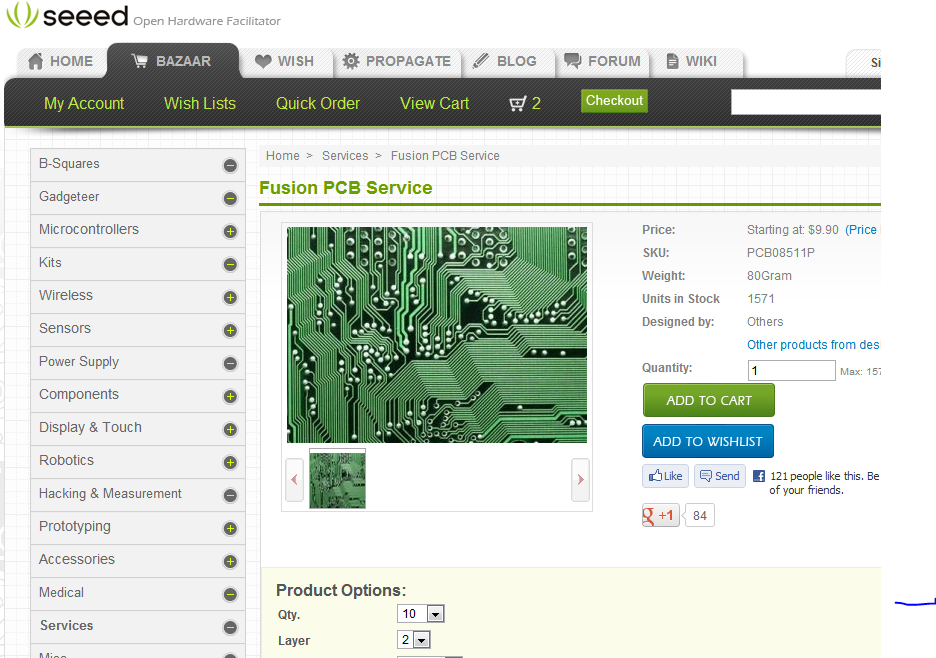
Task: Expand the Accessories category
Action: coord(230,561)
